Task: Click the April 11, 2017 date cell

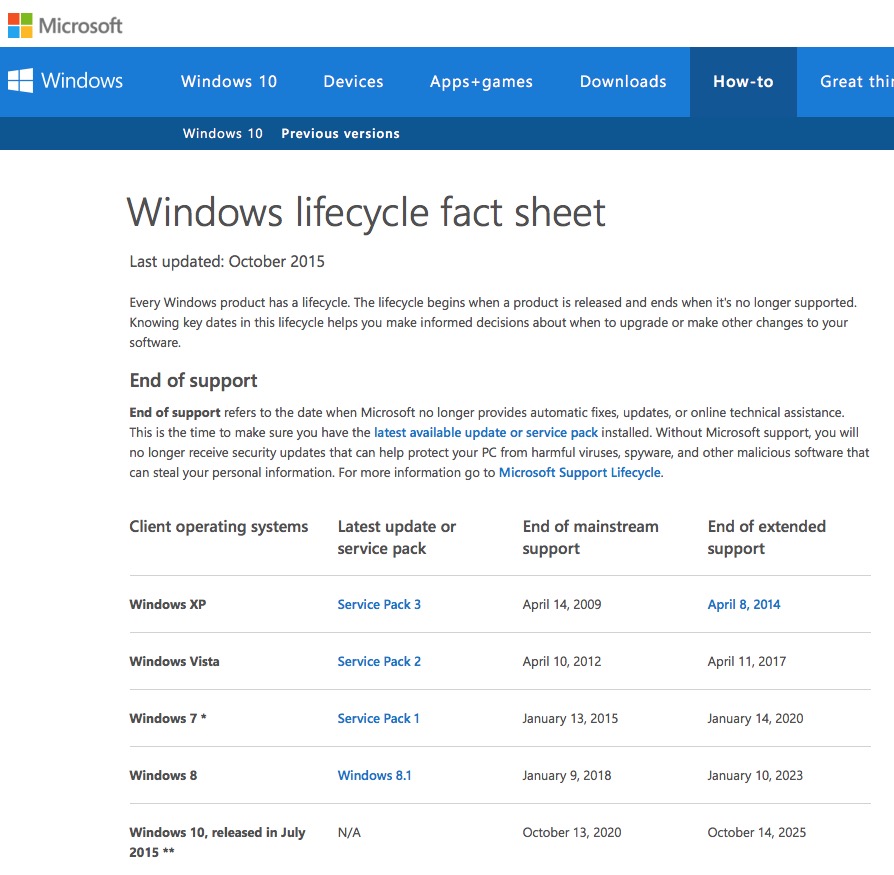Action: (x=746, y=661)
